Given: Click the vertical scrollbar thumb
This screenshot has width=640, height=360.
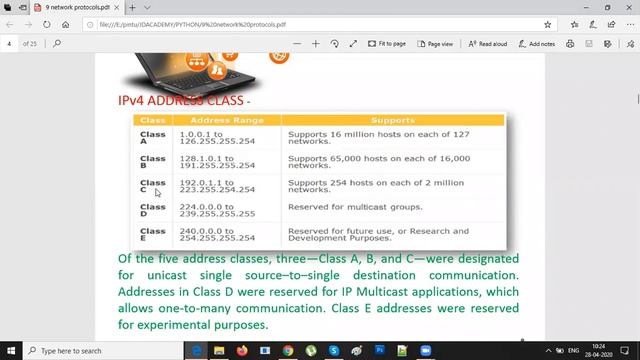Looking at the screenshot, I should tap(638, 99).
